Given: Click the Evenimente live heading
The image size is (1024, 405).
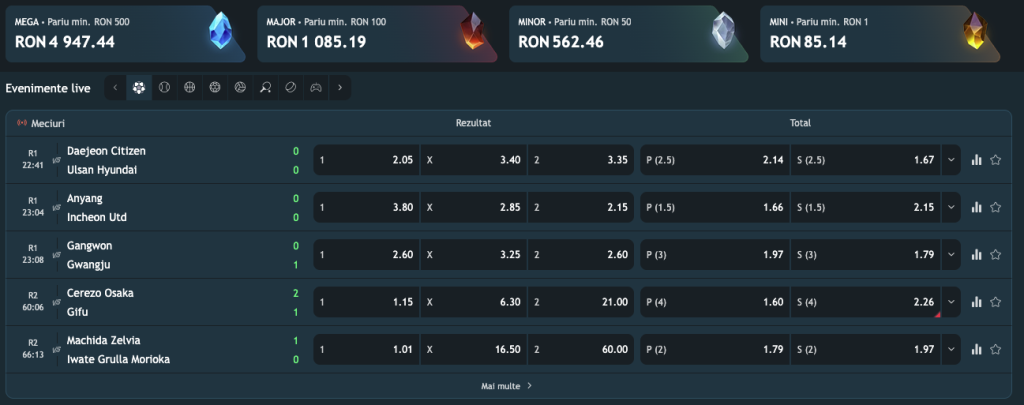Looking at the screenshot, I should point(48,88).
